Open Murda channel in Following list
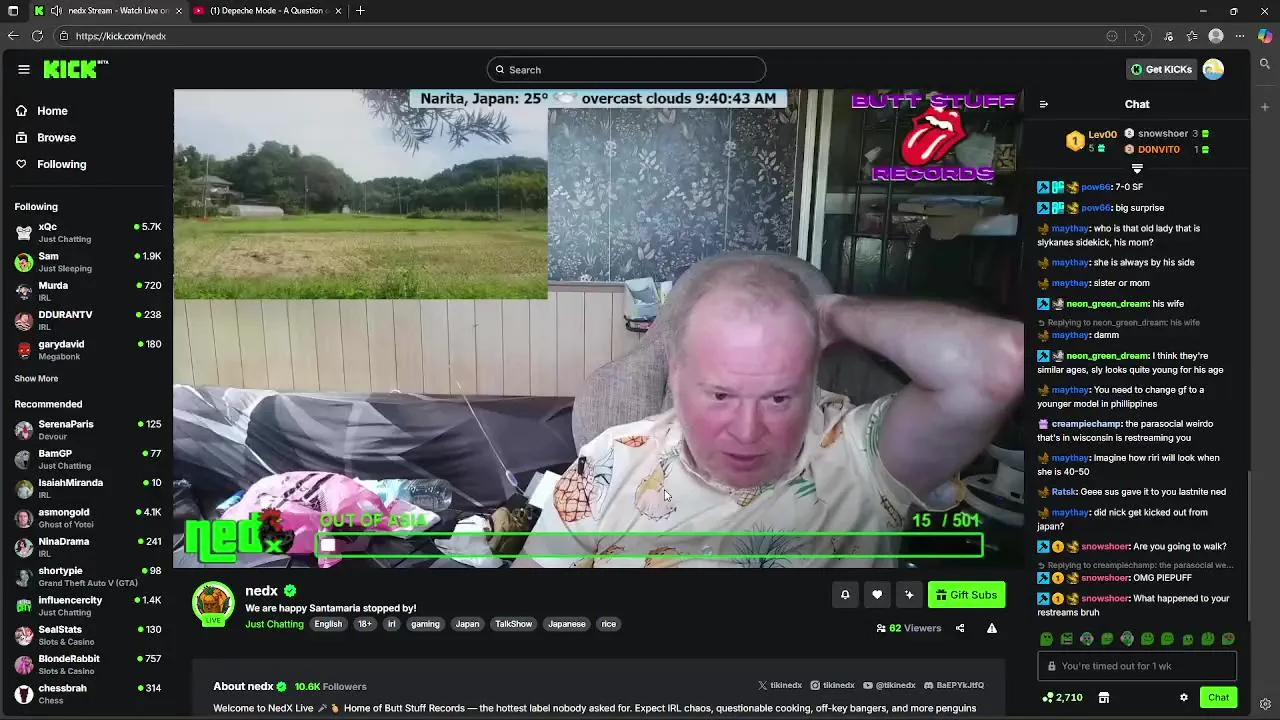This screenshot has width=1280, height=720. point(87,291)
